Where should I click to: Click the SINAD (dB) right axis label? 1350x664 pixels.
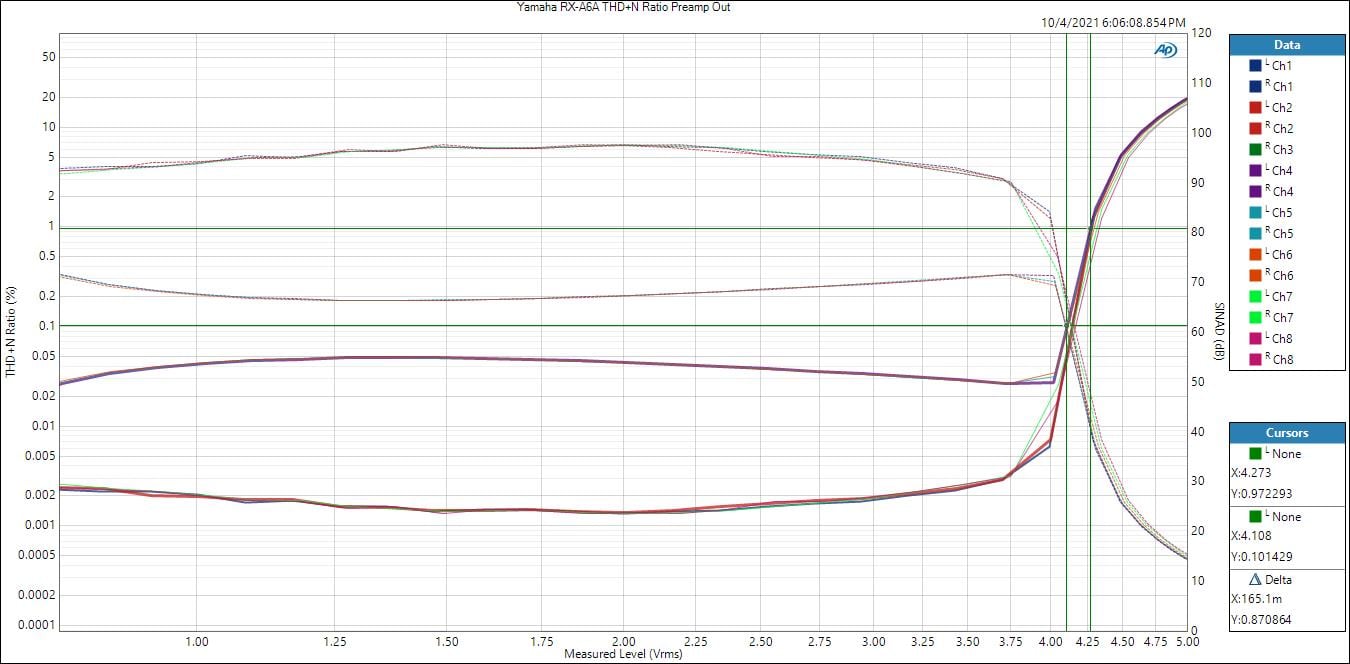pos(1220,331)
